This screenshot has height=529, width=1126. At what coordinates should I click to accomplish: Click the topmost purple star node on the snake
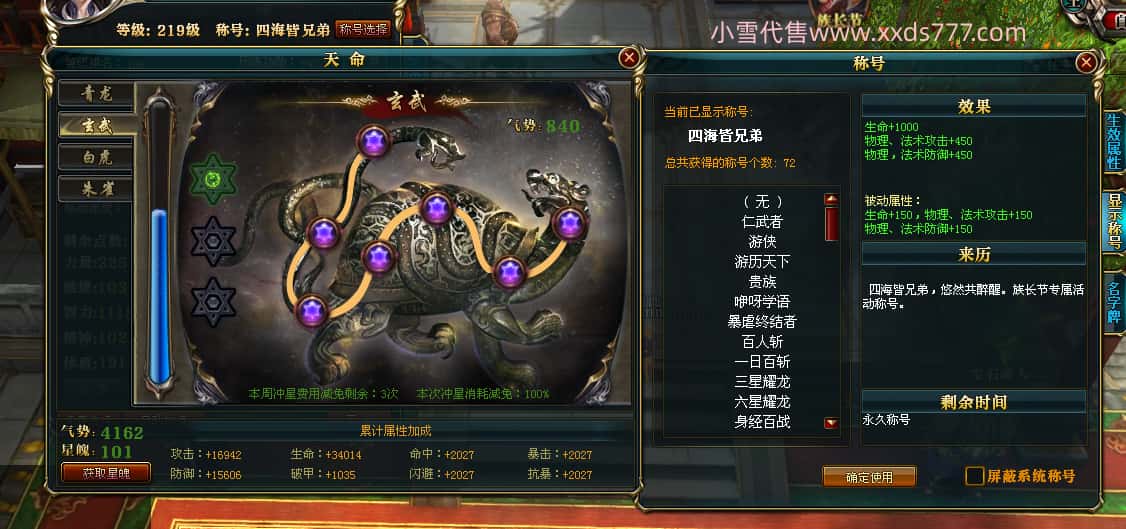pos(373,141)
